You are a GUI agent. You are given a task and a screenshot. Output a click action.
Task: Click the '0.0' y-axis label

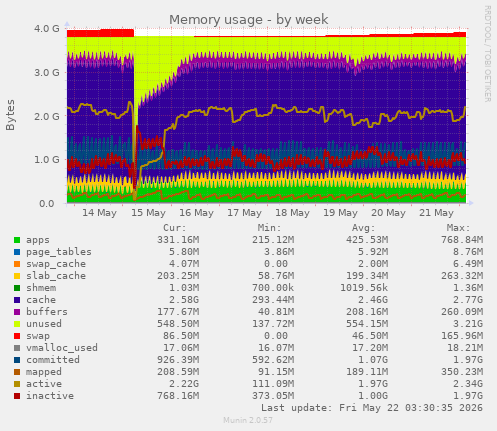point(46,203)
